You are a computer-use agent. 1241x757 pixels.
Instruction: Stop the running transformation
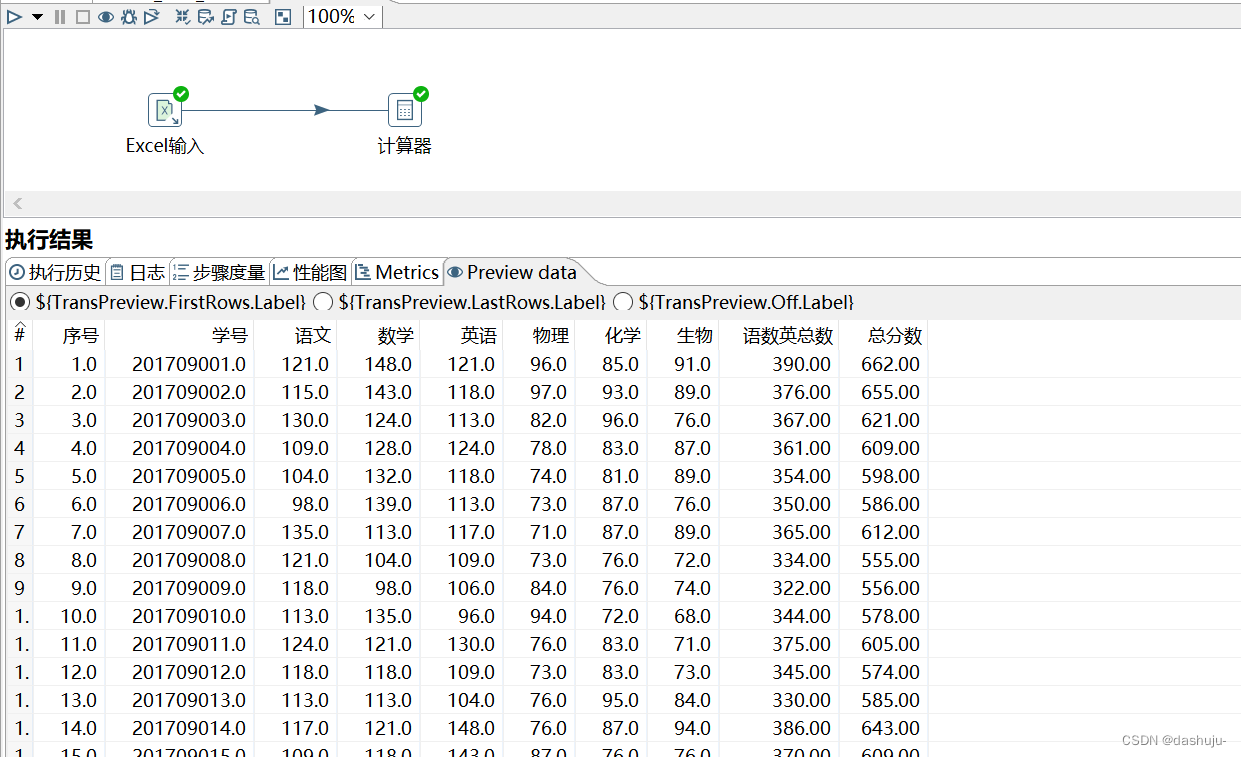[82, 16]
